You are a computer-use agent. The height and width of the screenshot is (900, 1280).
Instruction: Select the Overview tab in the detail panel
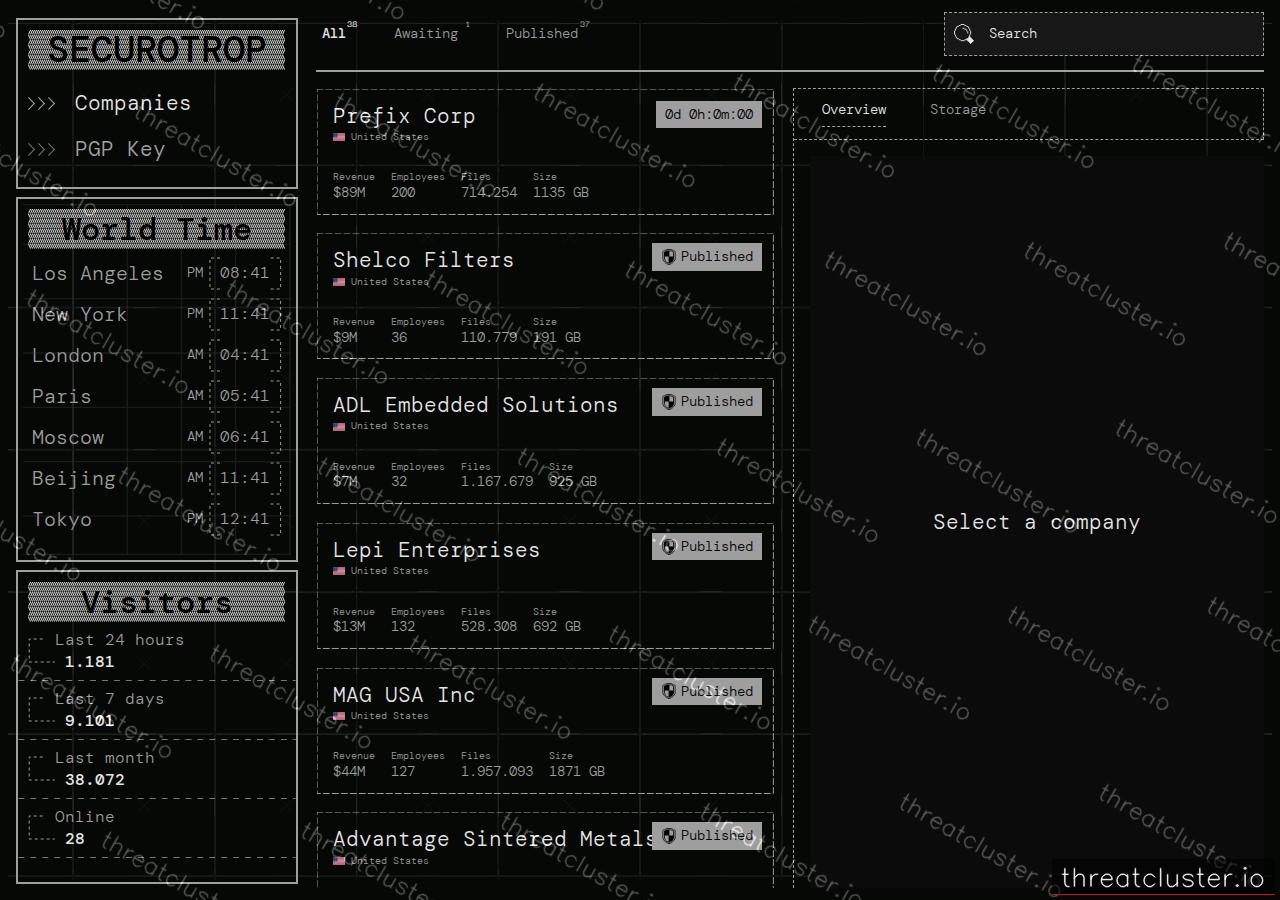(854, 110)
